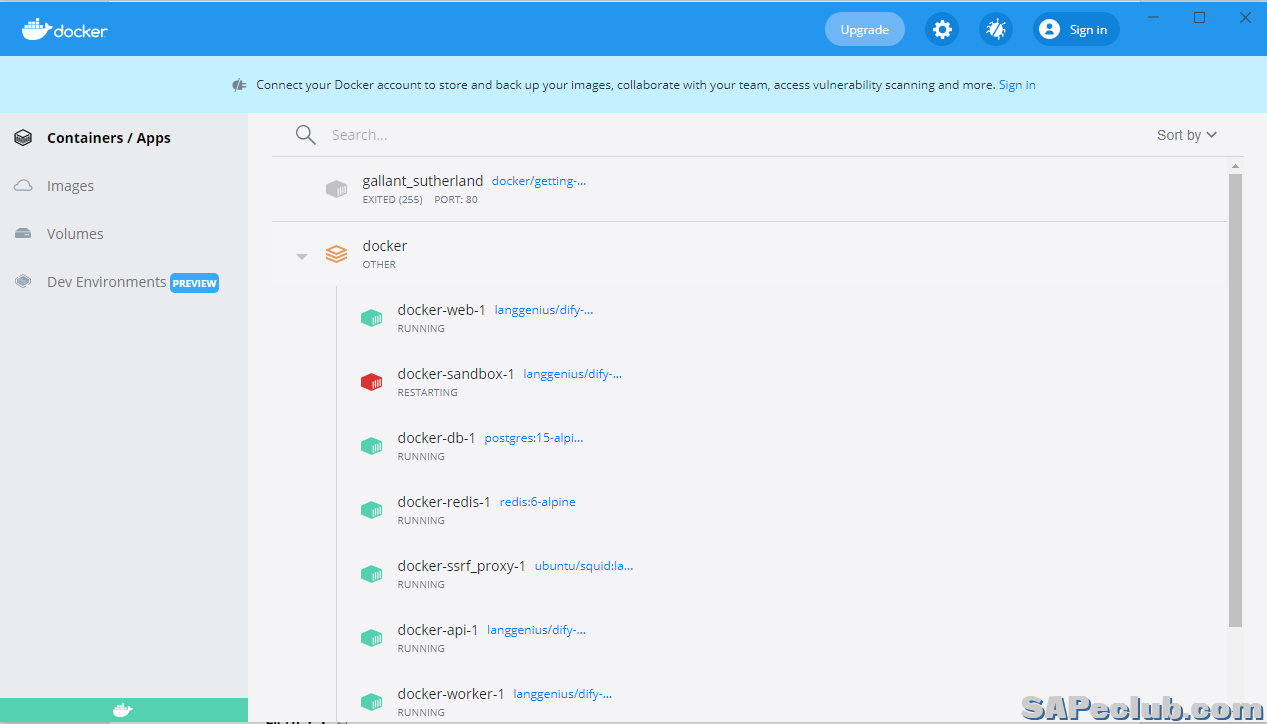The image size is (1267, 724).
Task: Click the bug troubleshoot icon
Action: point(995,30)
